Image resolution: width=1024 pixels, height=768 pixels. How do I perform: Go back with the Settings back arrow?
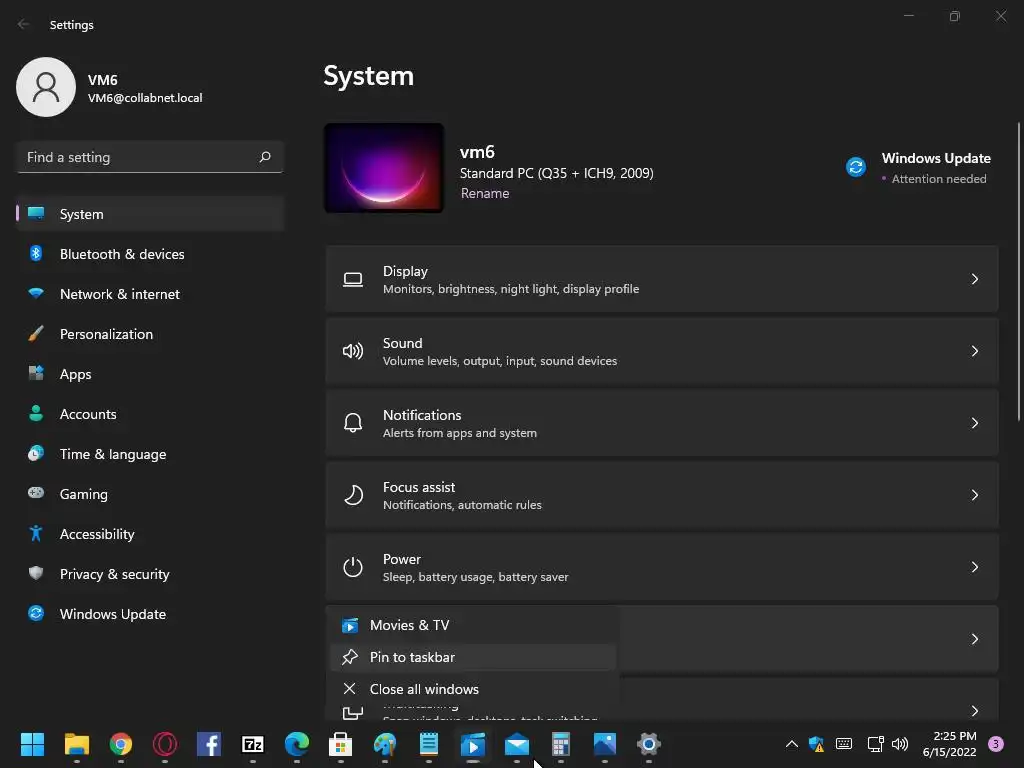click(24, 24)
